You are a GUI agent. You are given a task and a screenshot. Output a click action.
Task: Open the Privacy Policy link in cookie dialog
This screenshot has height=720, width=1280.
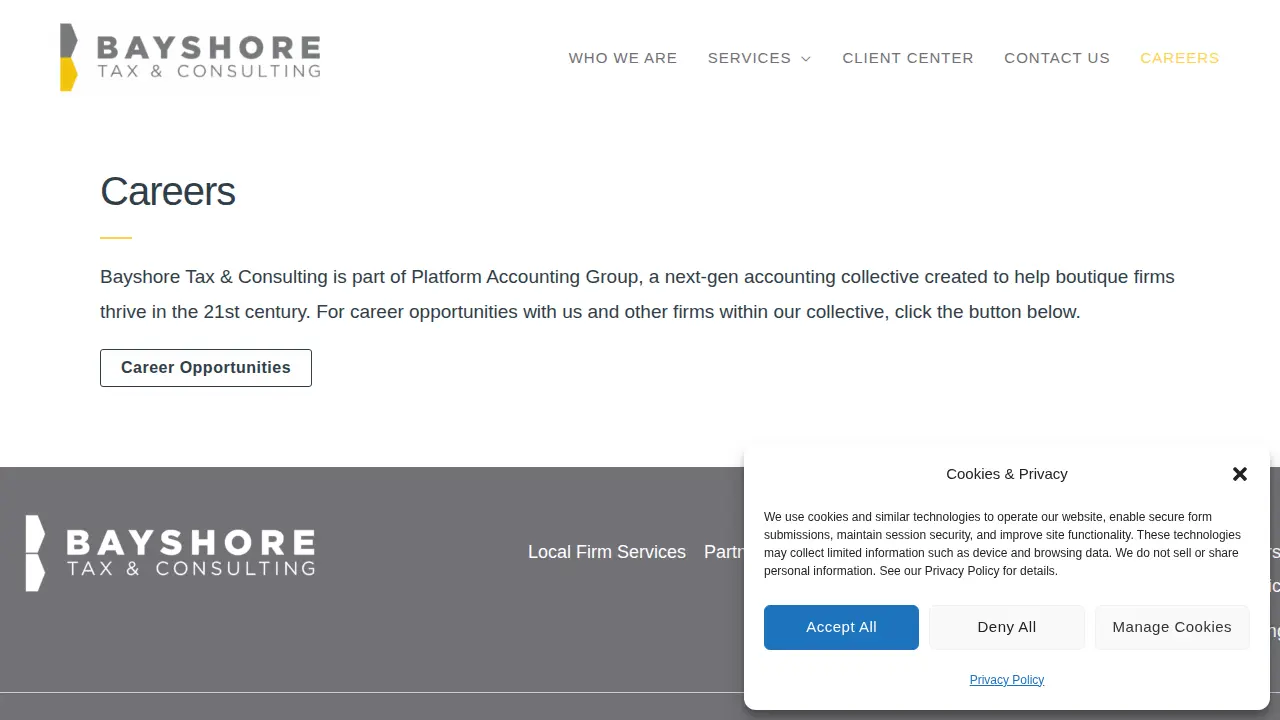tap(1007, 680)
